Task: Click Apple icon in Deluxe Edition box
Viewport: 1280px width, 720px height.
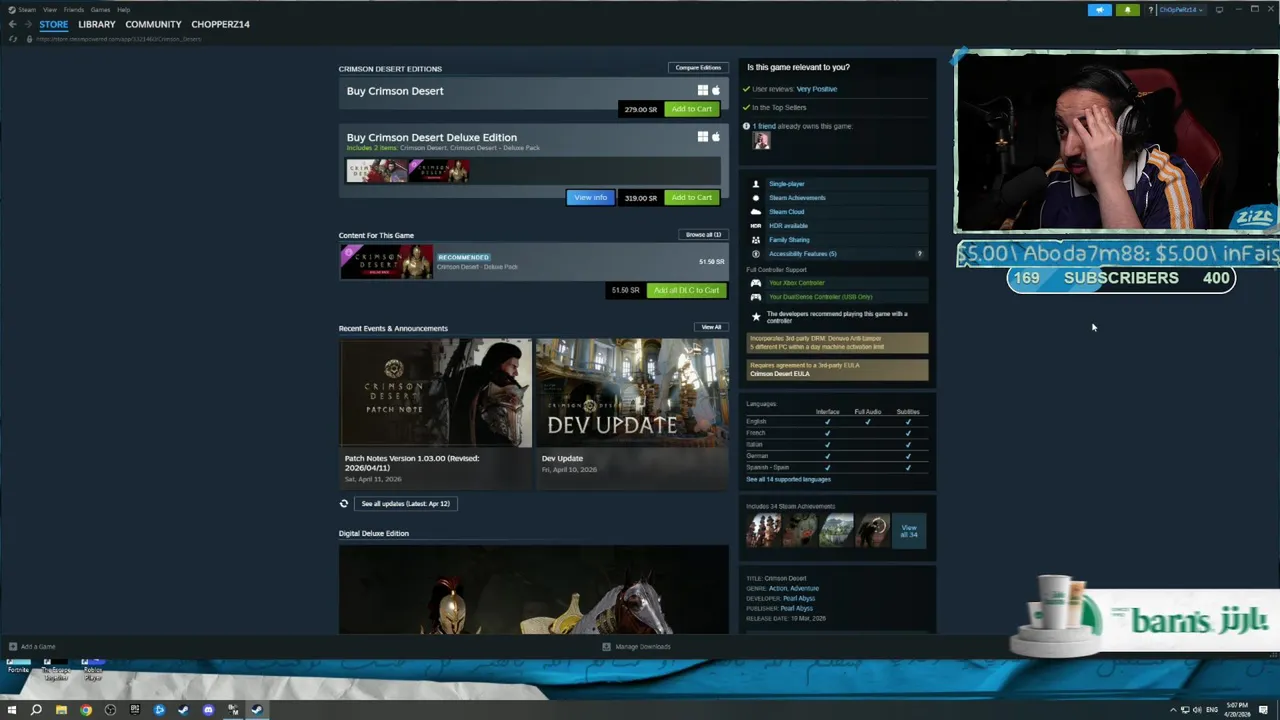Action: tap(715, 136)
